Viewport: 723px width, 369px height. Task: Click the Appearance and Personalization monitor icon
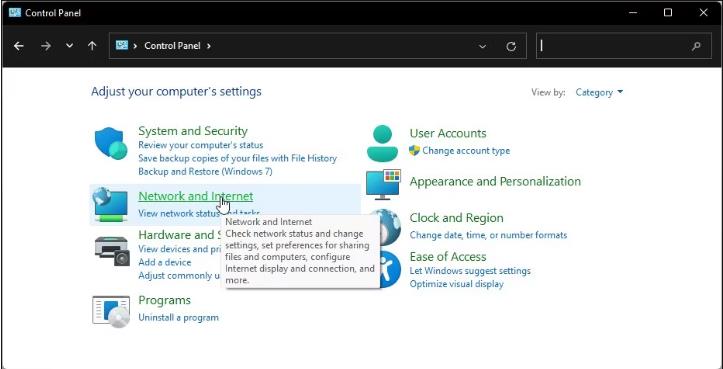click(x=383, y=184)
